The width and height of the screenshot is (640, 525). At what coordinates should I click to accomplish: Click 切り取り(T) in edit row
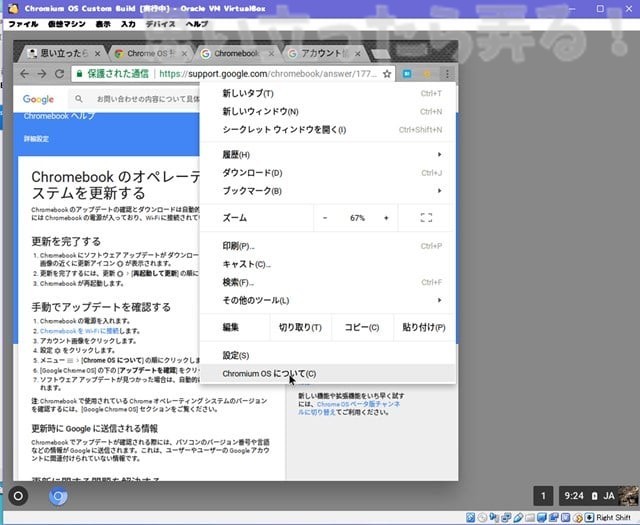(300, 327)
